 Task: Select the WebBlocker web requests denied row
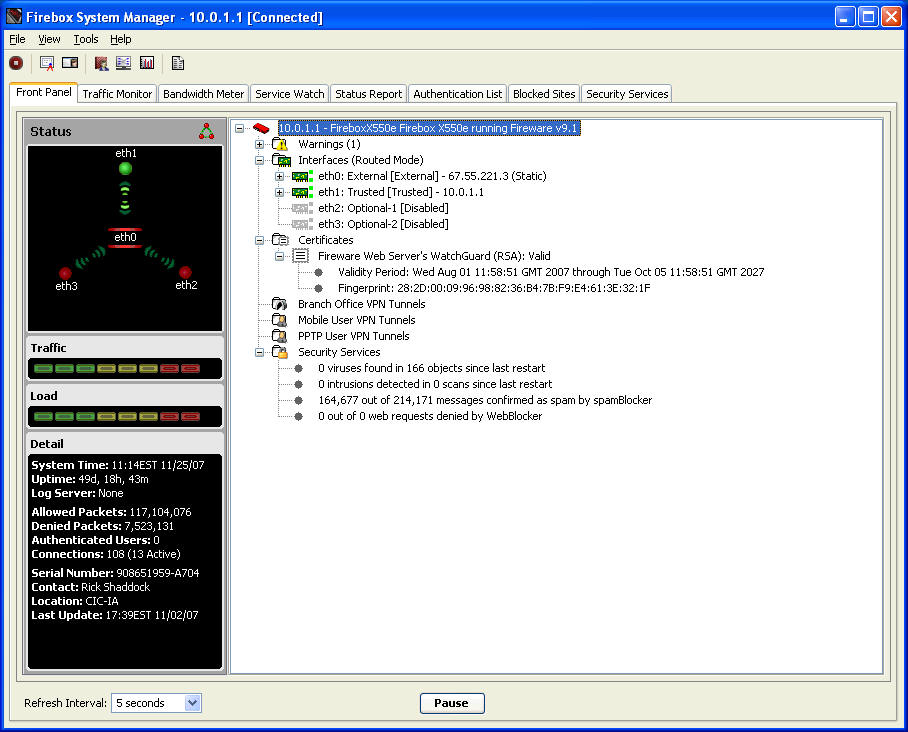[430, 416]
